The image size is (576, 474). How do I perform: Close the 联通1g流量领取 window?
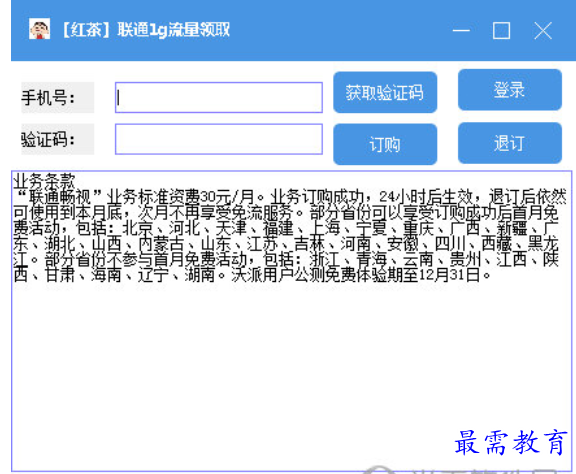point(543,30)
